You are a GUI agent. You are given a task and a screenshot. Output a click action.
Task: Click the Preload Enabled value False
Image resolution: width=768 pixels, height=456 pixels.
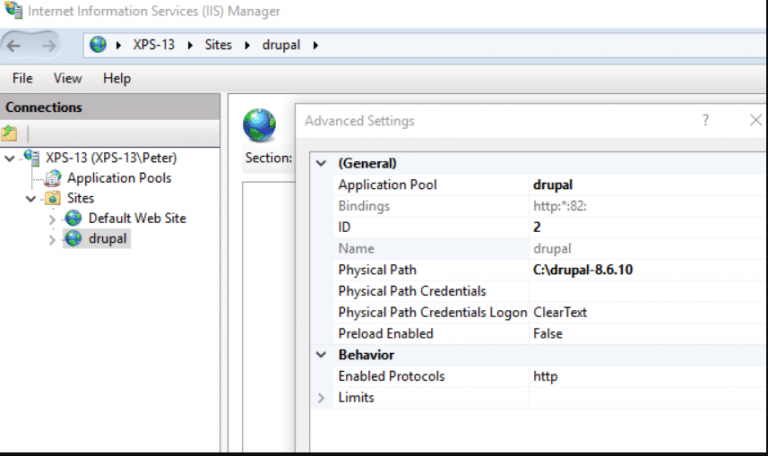pyautogui.click(x=548, y=334)
